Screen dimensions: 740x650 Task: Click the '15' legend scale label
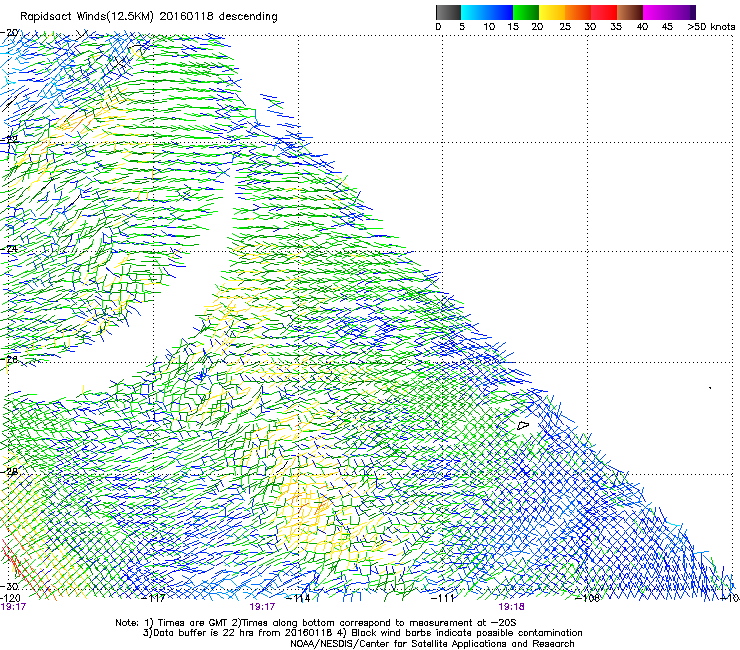[x=513, y=27]
